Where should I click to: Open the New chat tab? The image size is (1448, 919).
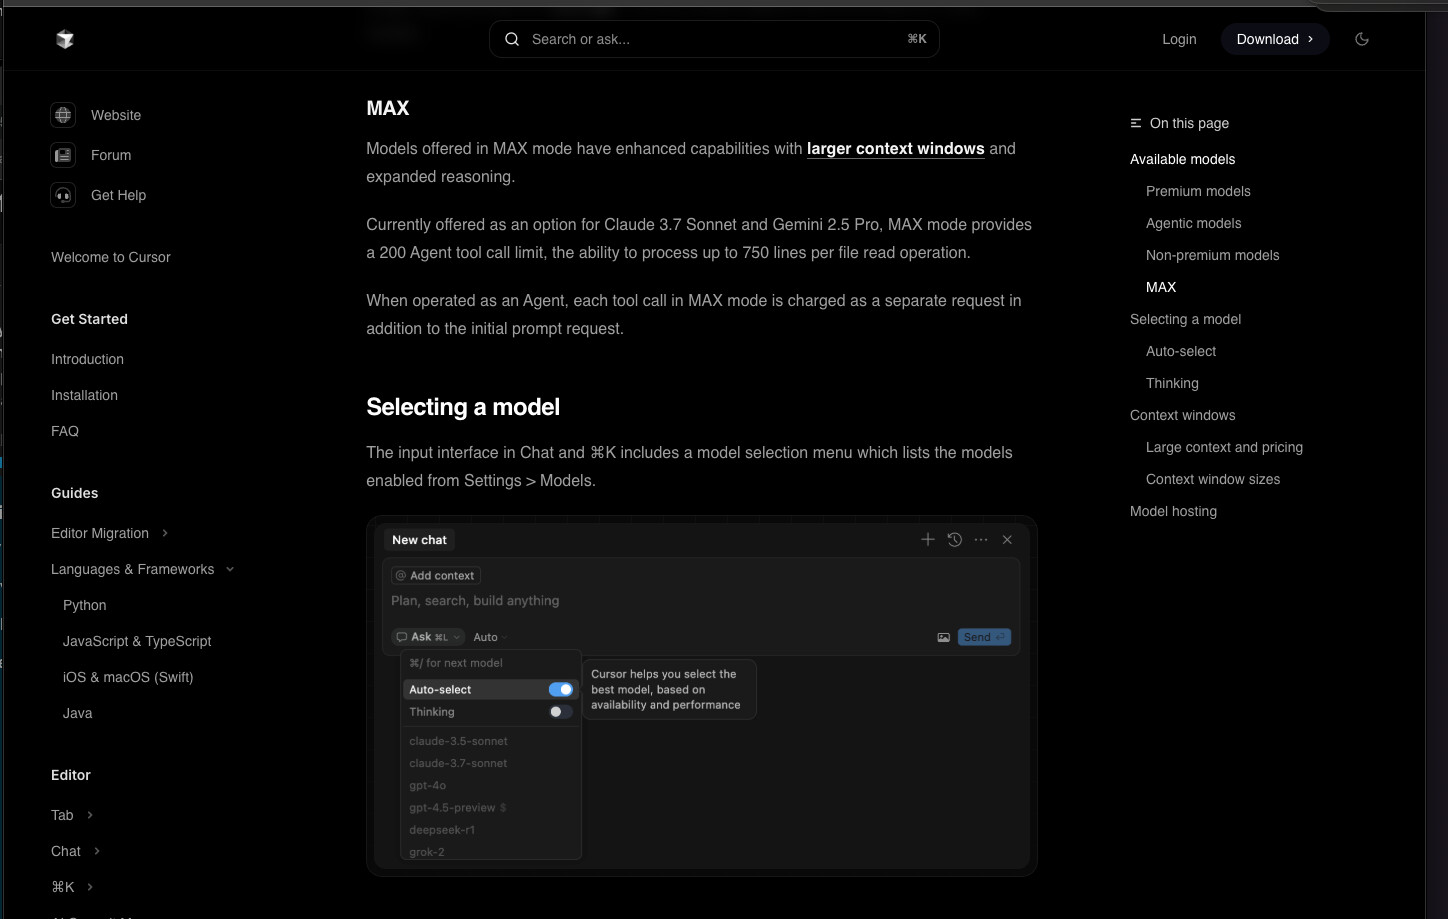coord(419,539)
